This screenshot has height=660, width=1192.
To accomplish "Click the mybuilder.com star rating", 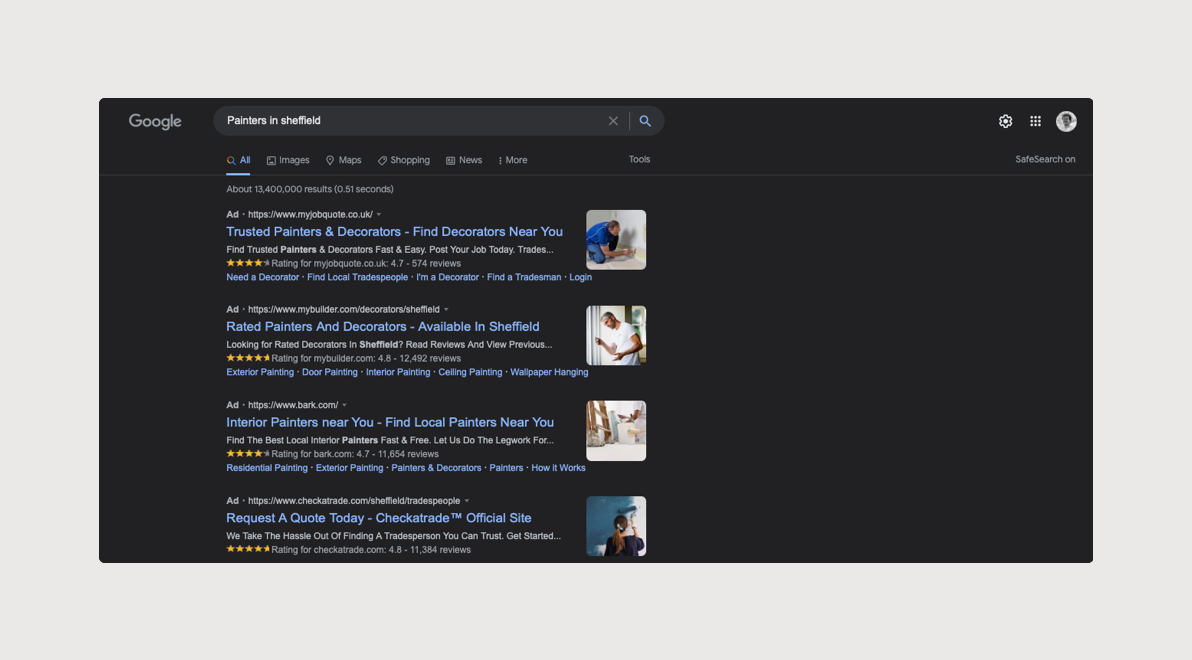I will (248, 358).
